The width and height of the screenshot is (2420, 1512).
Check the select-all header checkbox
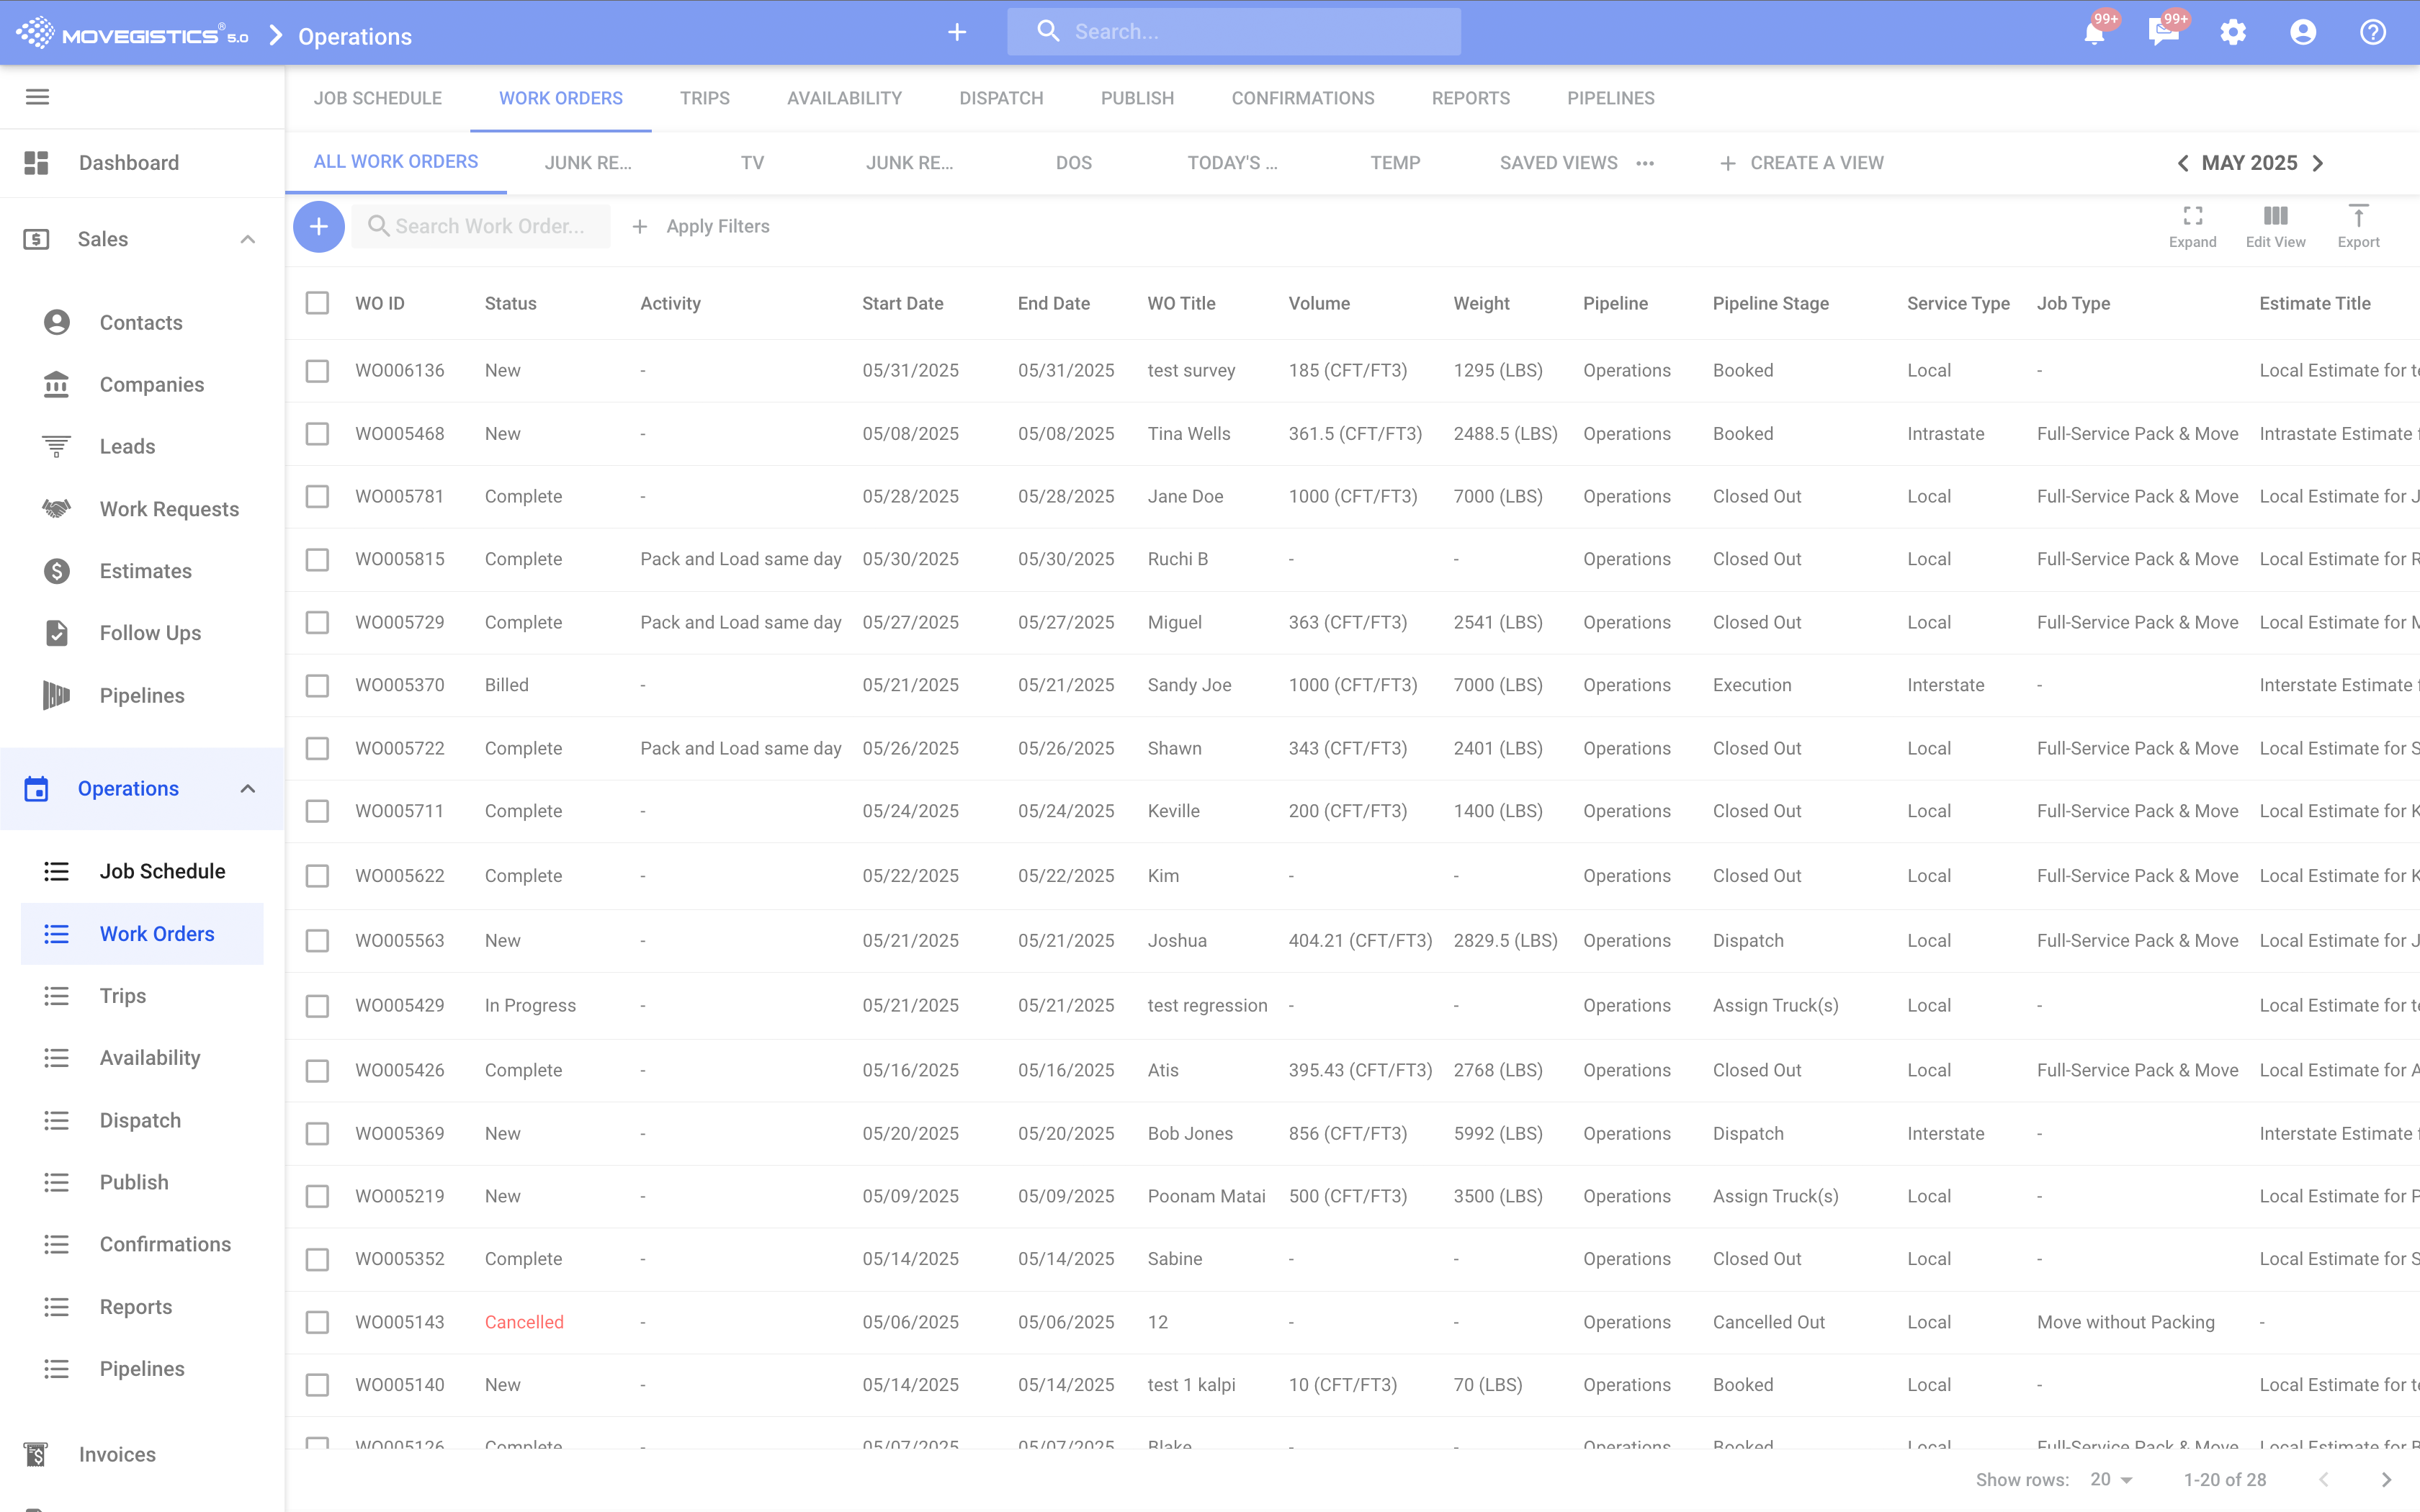[x=317, y=303]
